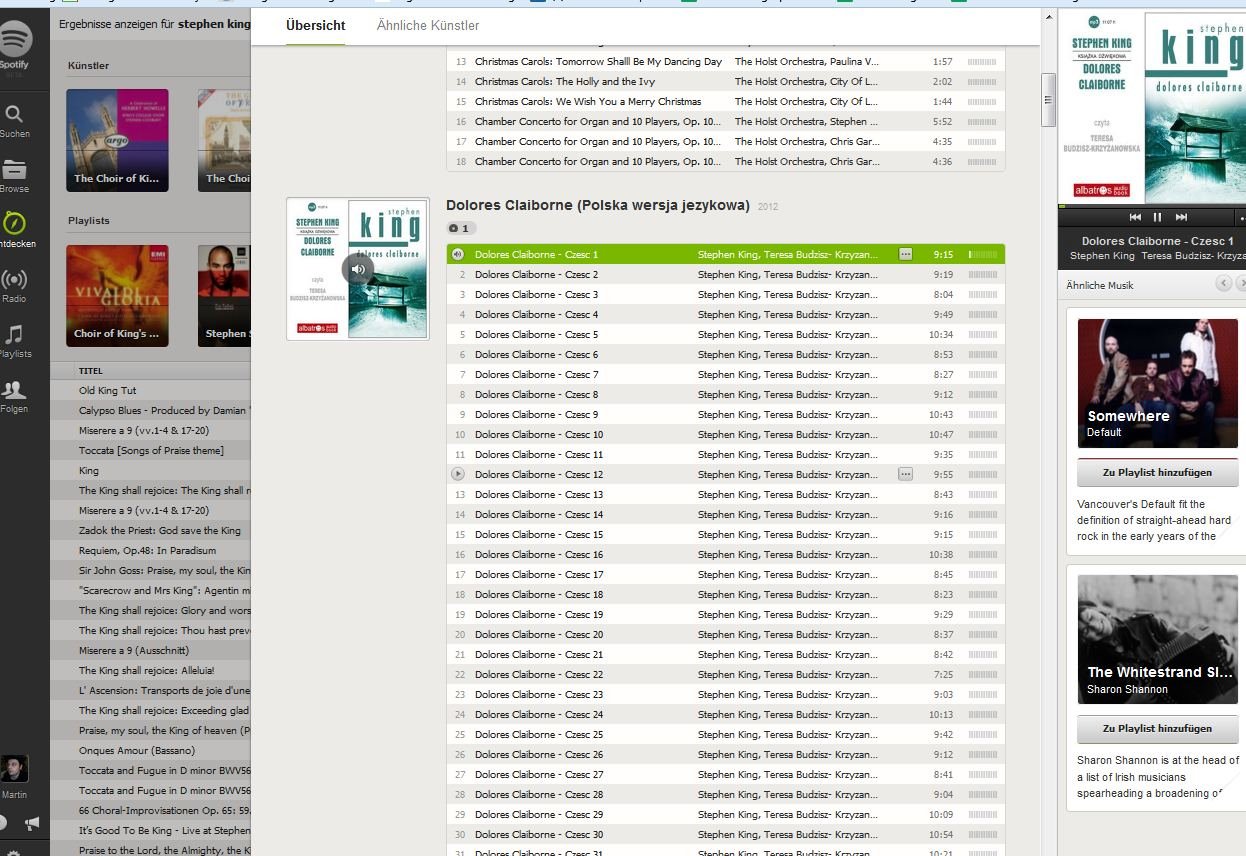Screen dimensions: 1246x856
Task: Open The Choir of Ki... artist tile
Action: coord(117,140)
